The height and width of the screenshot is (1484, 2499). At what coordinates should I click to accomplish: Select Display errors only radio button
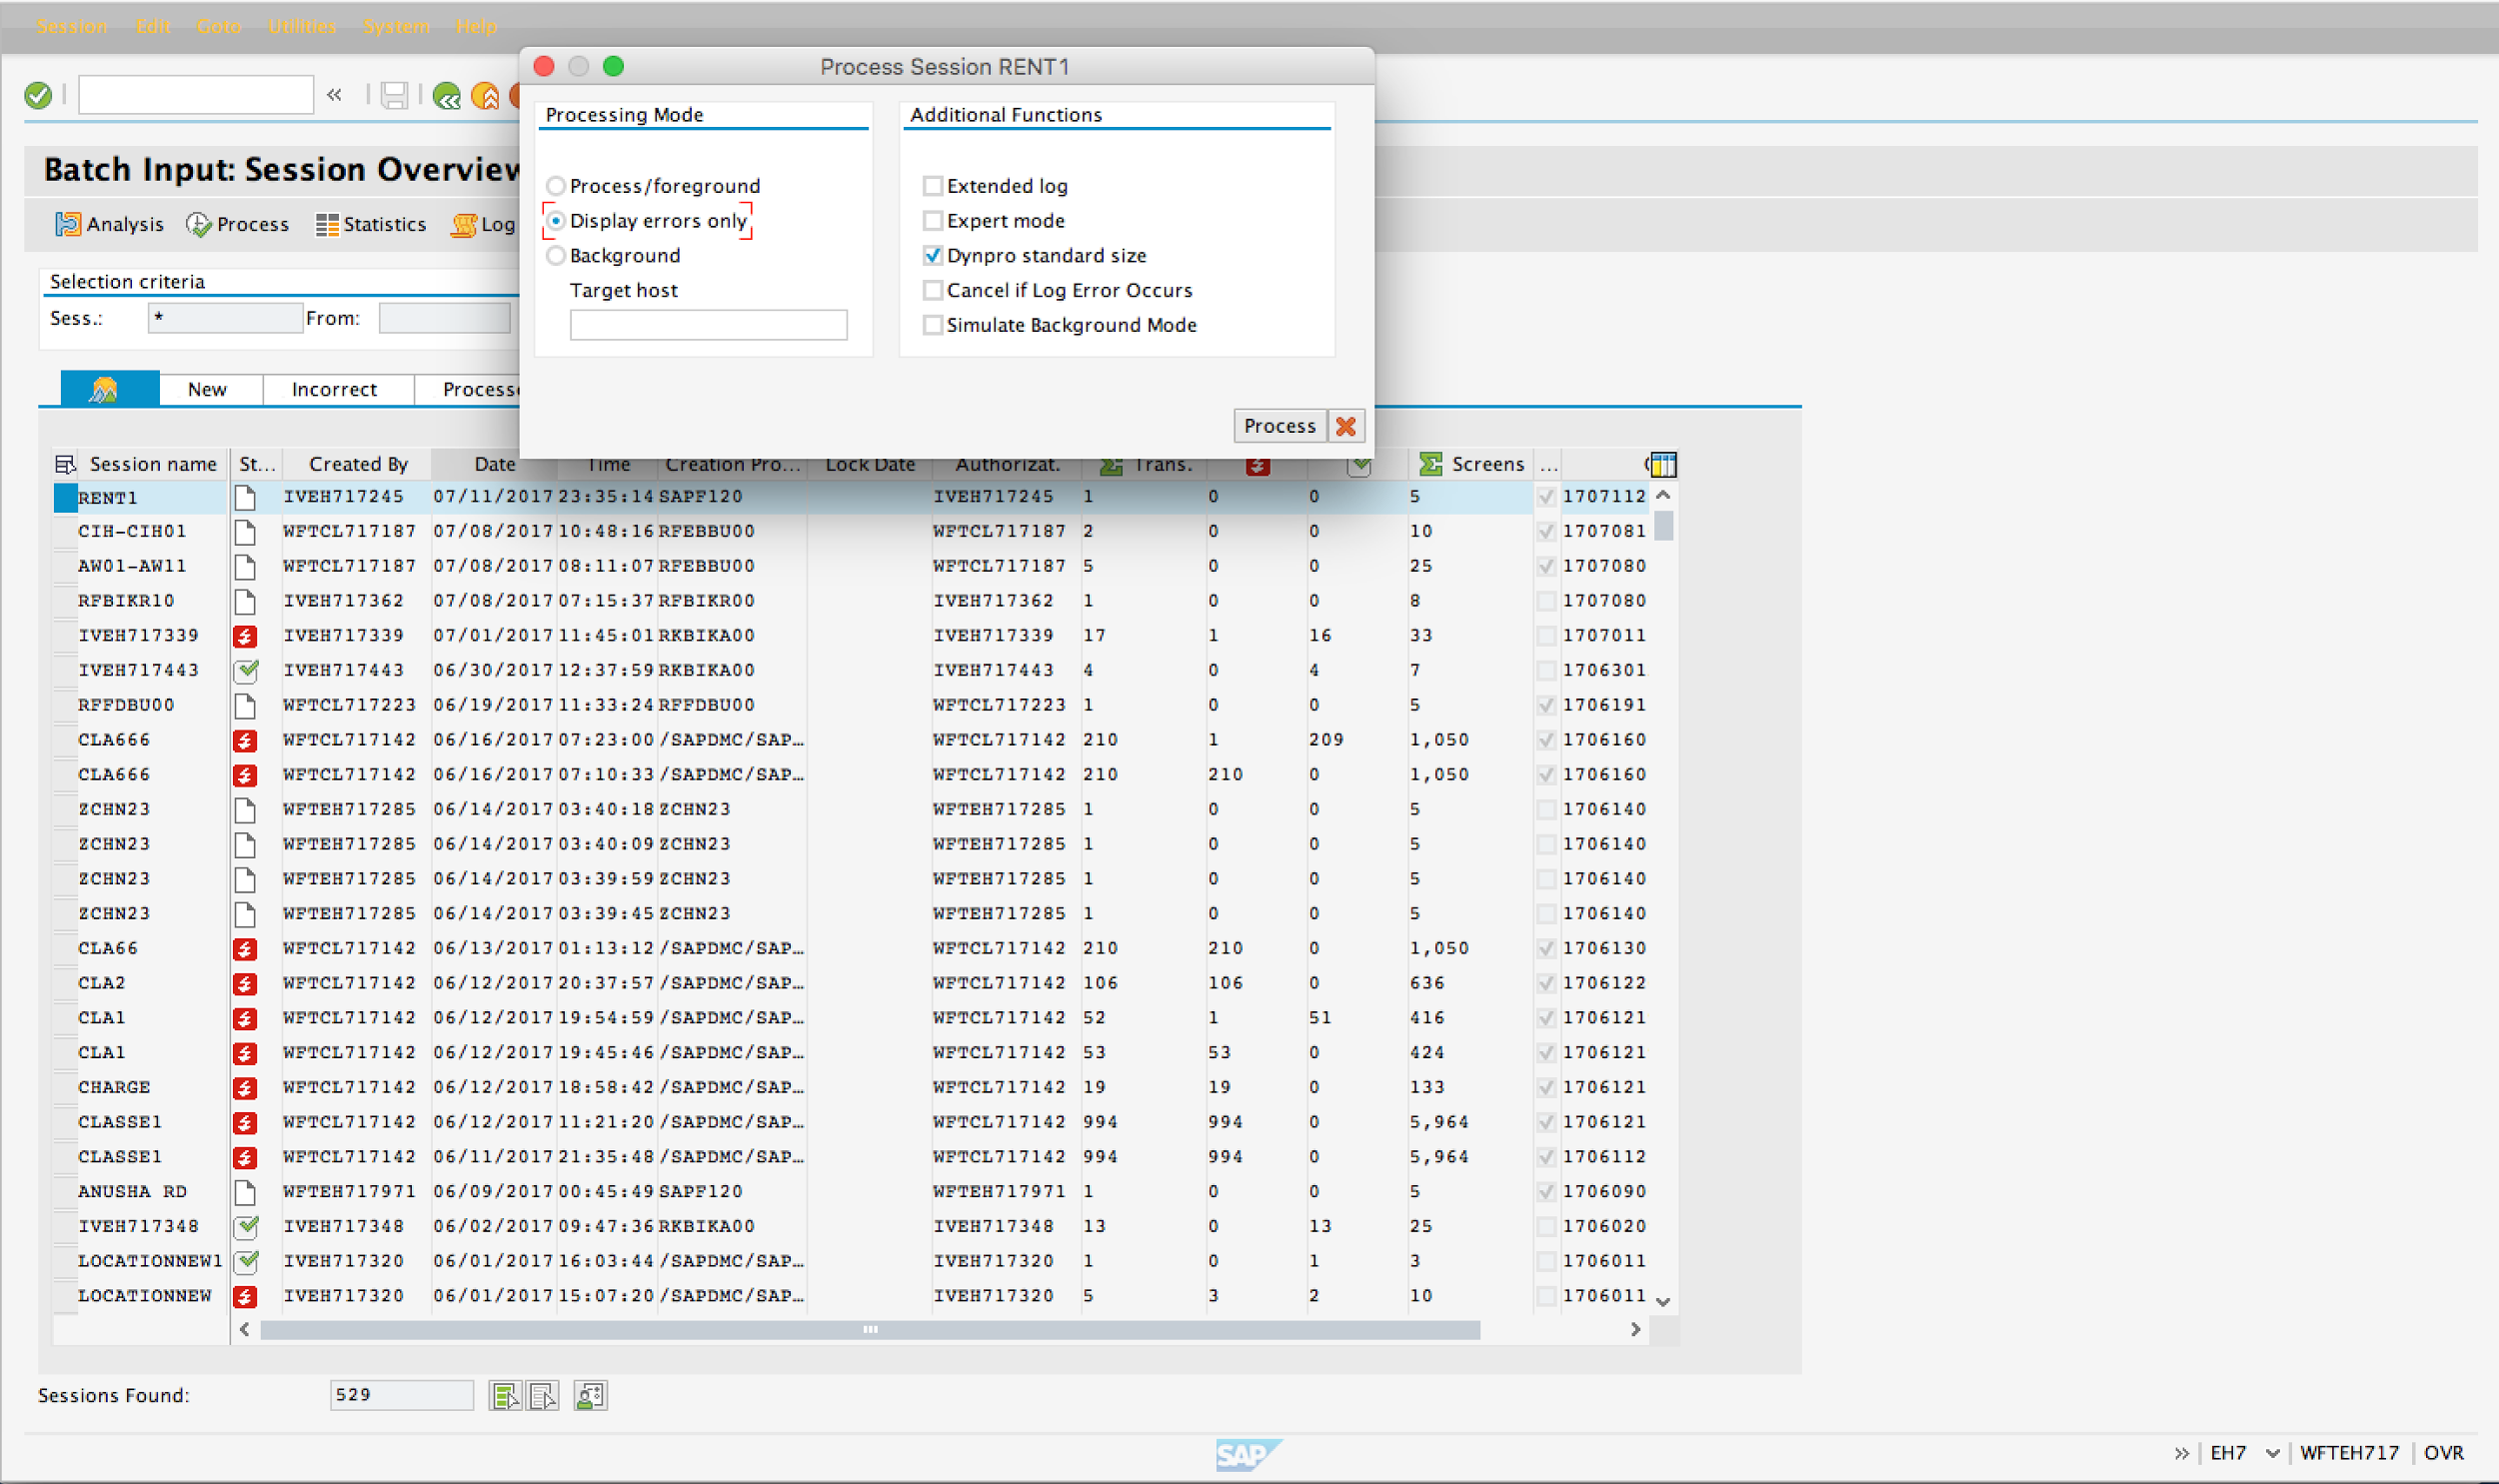click(x=557, y=219)
